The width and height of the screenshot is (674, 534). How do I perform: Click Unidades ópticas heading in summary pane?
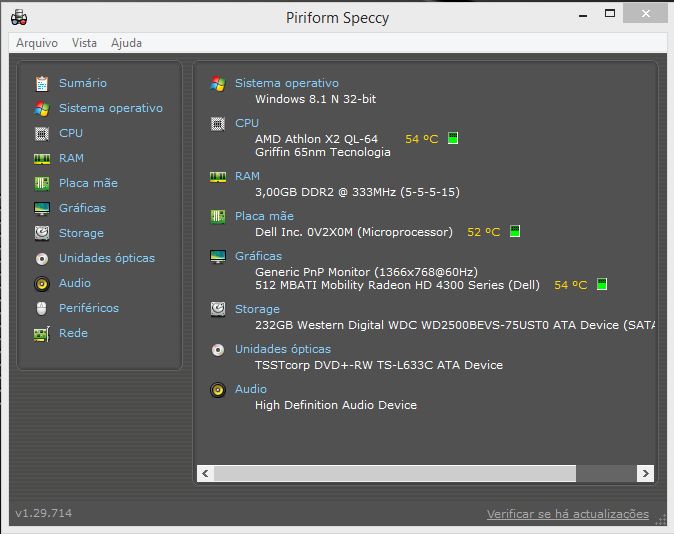click(283, 349)
